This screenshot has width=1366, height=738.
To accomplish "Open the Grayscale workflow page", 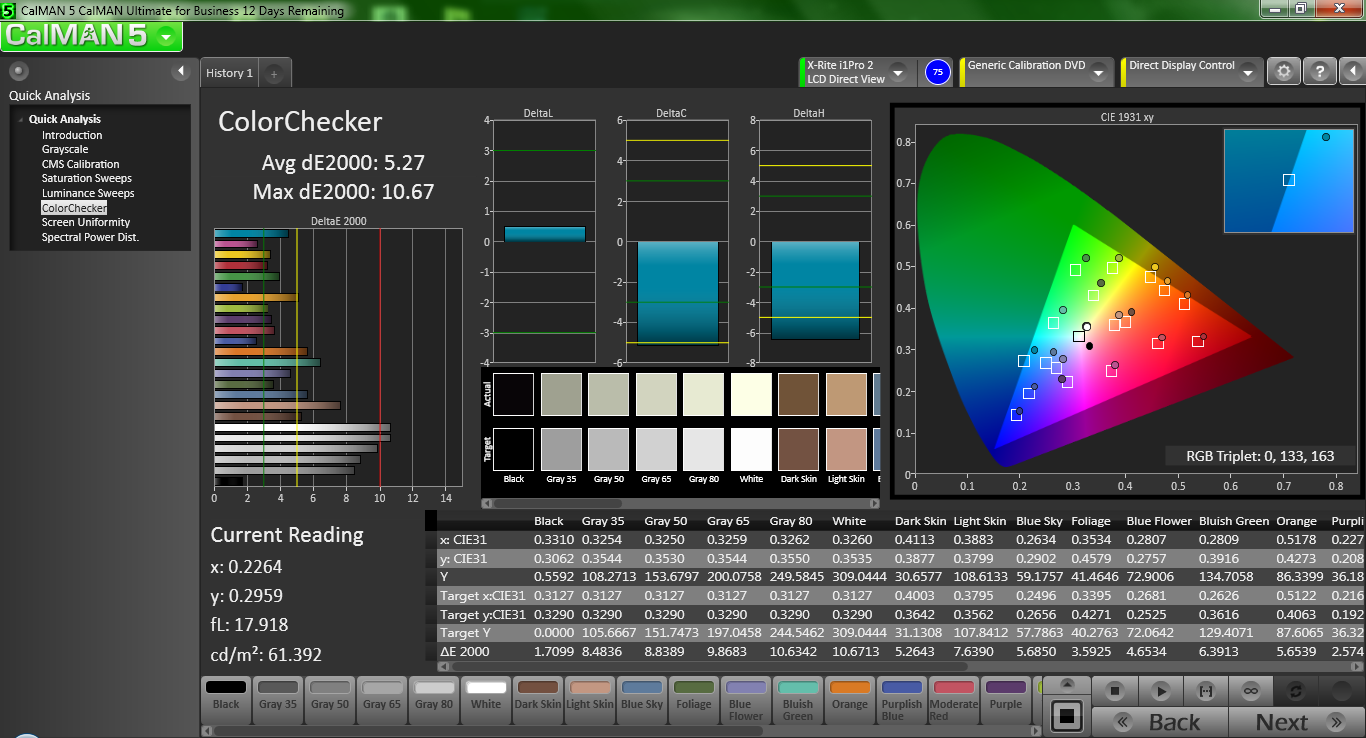I will pos(65,150).
